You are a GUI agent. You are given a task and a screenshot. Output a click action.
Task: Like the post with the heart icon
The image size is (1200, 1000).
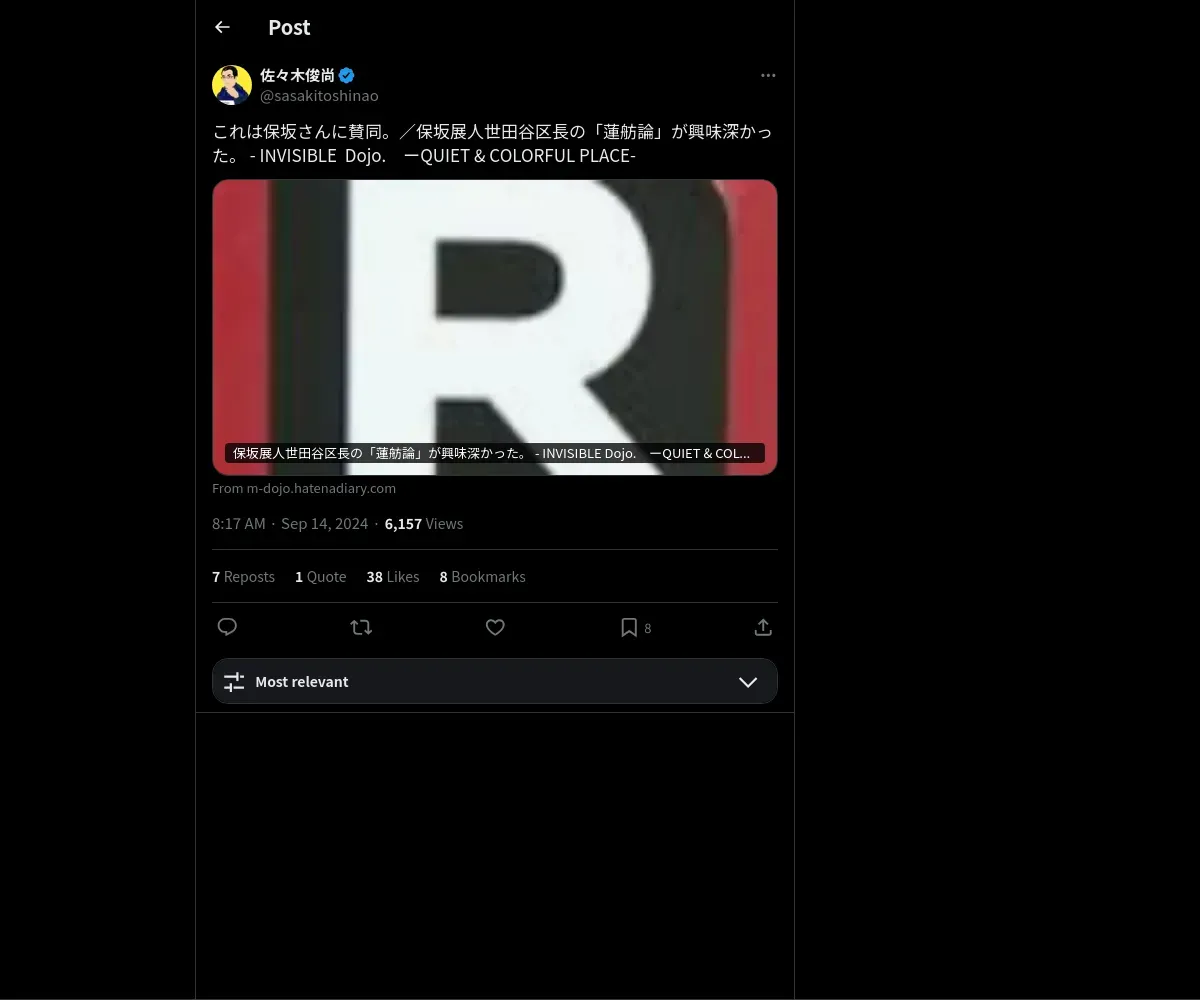click(x=495, y=627)
